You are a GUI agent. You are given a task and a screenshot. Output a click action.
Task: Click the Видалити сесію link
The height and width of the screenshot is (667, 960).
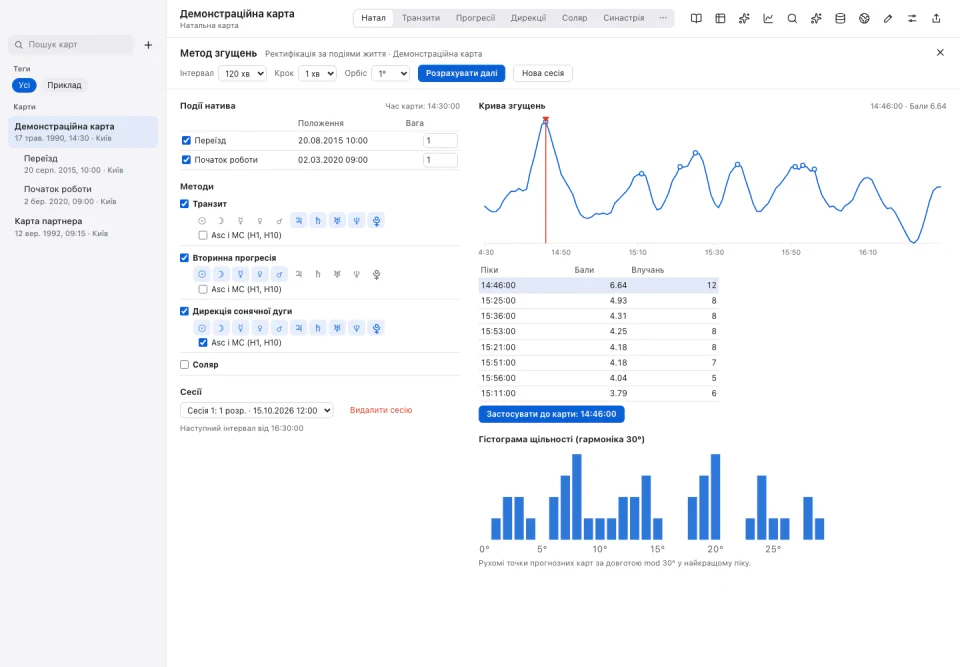381,410
